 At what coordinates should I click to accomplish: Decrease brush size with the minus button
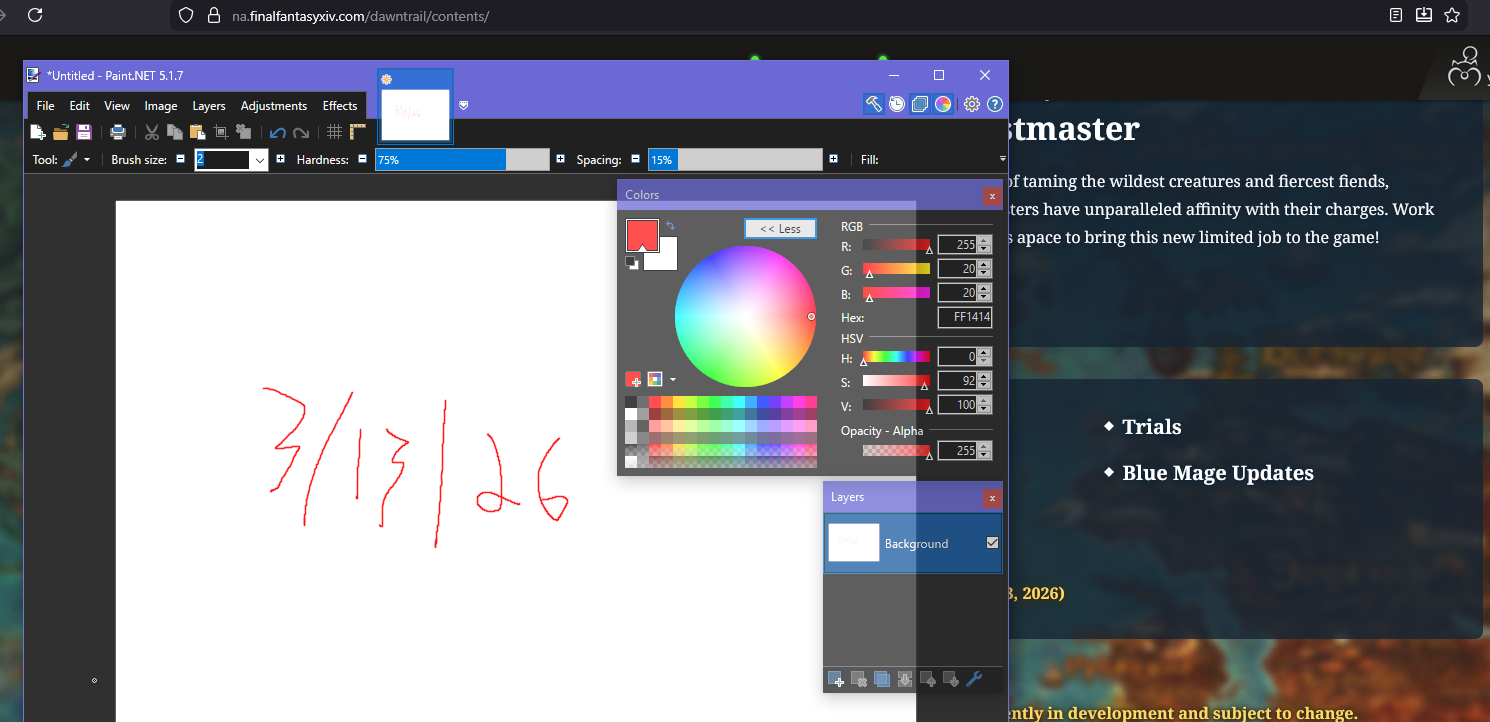pyautogui.click(x=181, y=159)
